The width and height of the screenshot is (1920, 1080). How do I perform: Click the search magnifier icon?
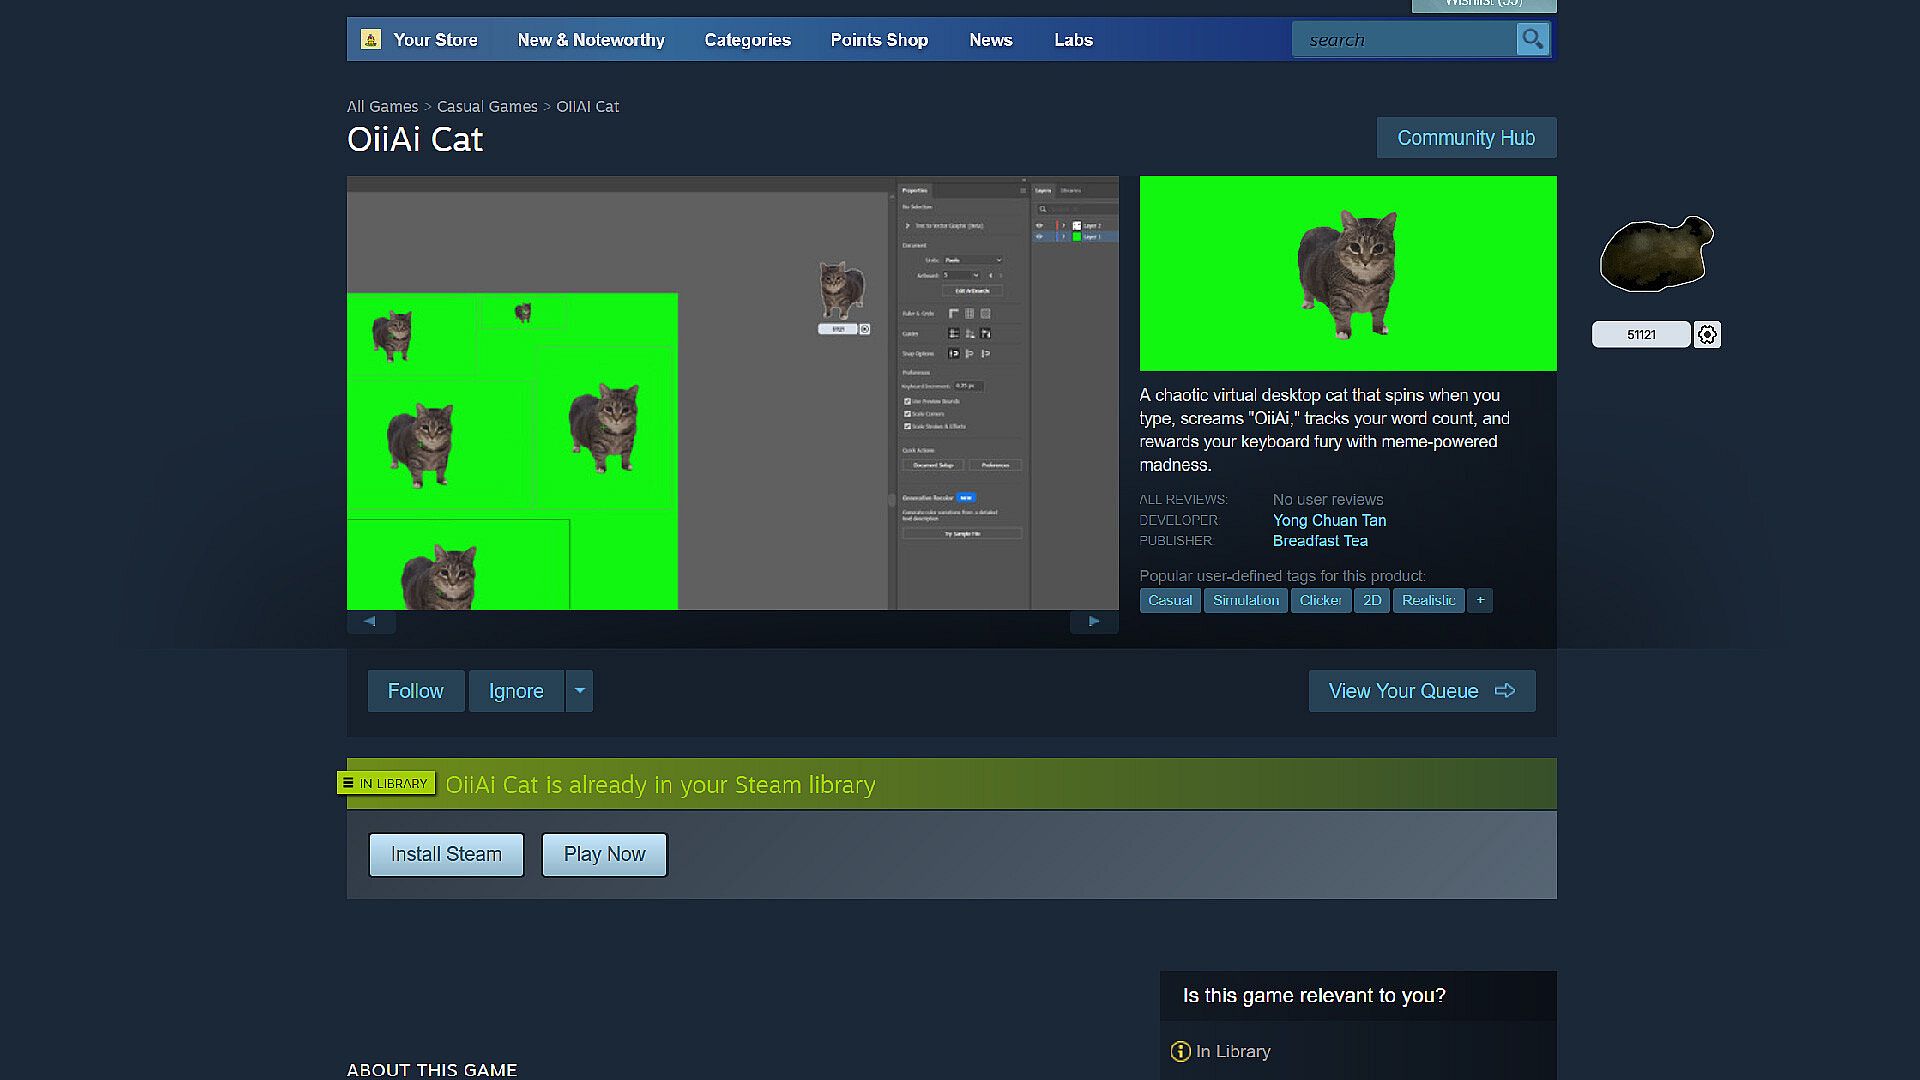tap(1532, 40)
